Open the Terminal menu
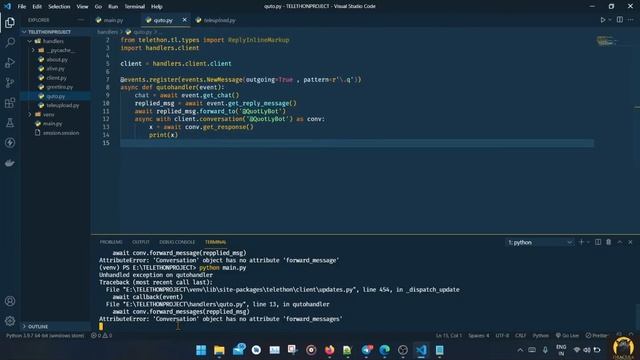Image resolution: width=640 pixels, height=360 pixels. (x=134, y=7)
